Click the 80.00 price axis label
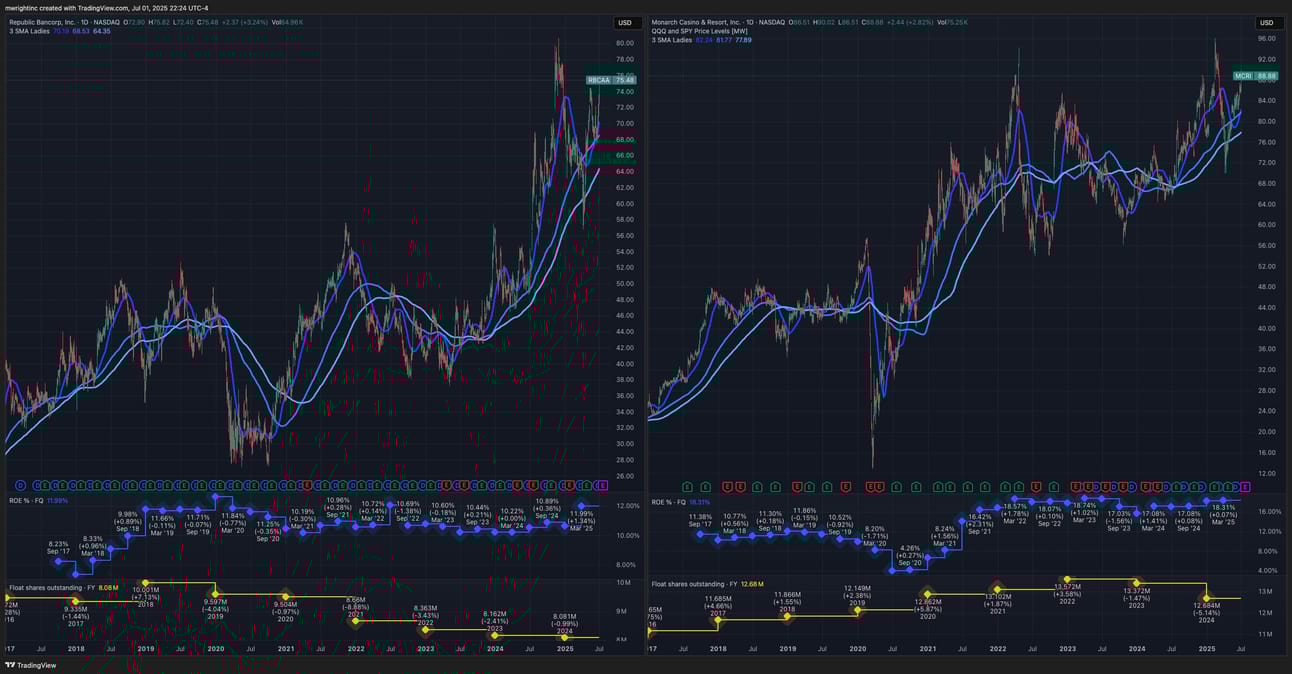The height and width of the screenshot is (674, 1292). tap(625, 43)
